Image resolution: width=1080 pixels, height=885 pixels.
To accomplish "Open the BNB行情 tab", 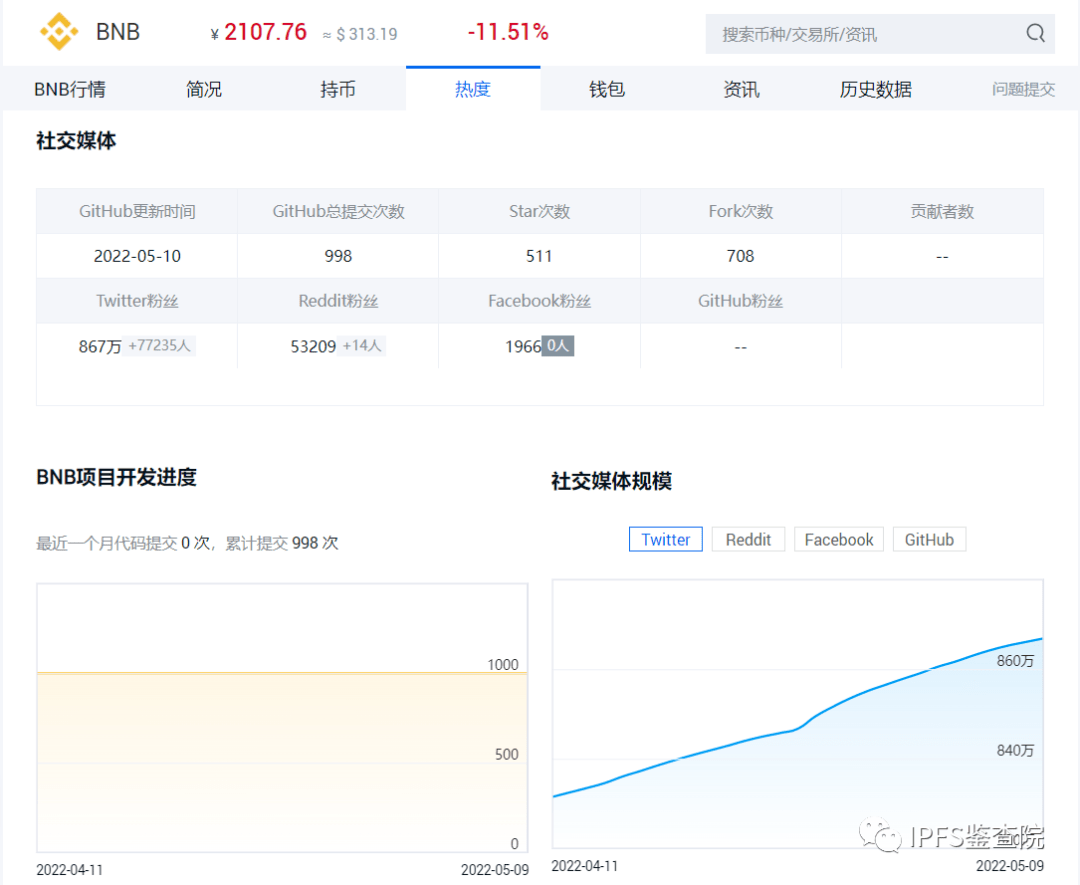I will [x=70, y=89].
